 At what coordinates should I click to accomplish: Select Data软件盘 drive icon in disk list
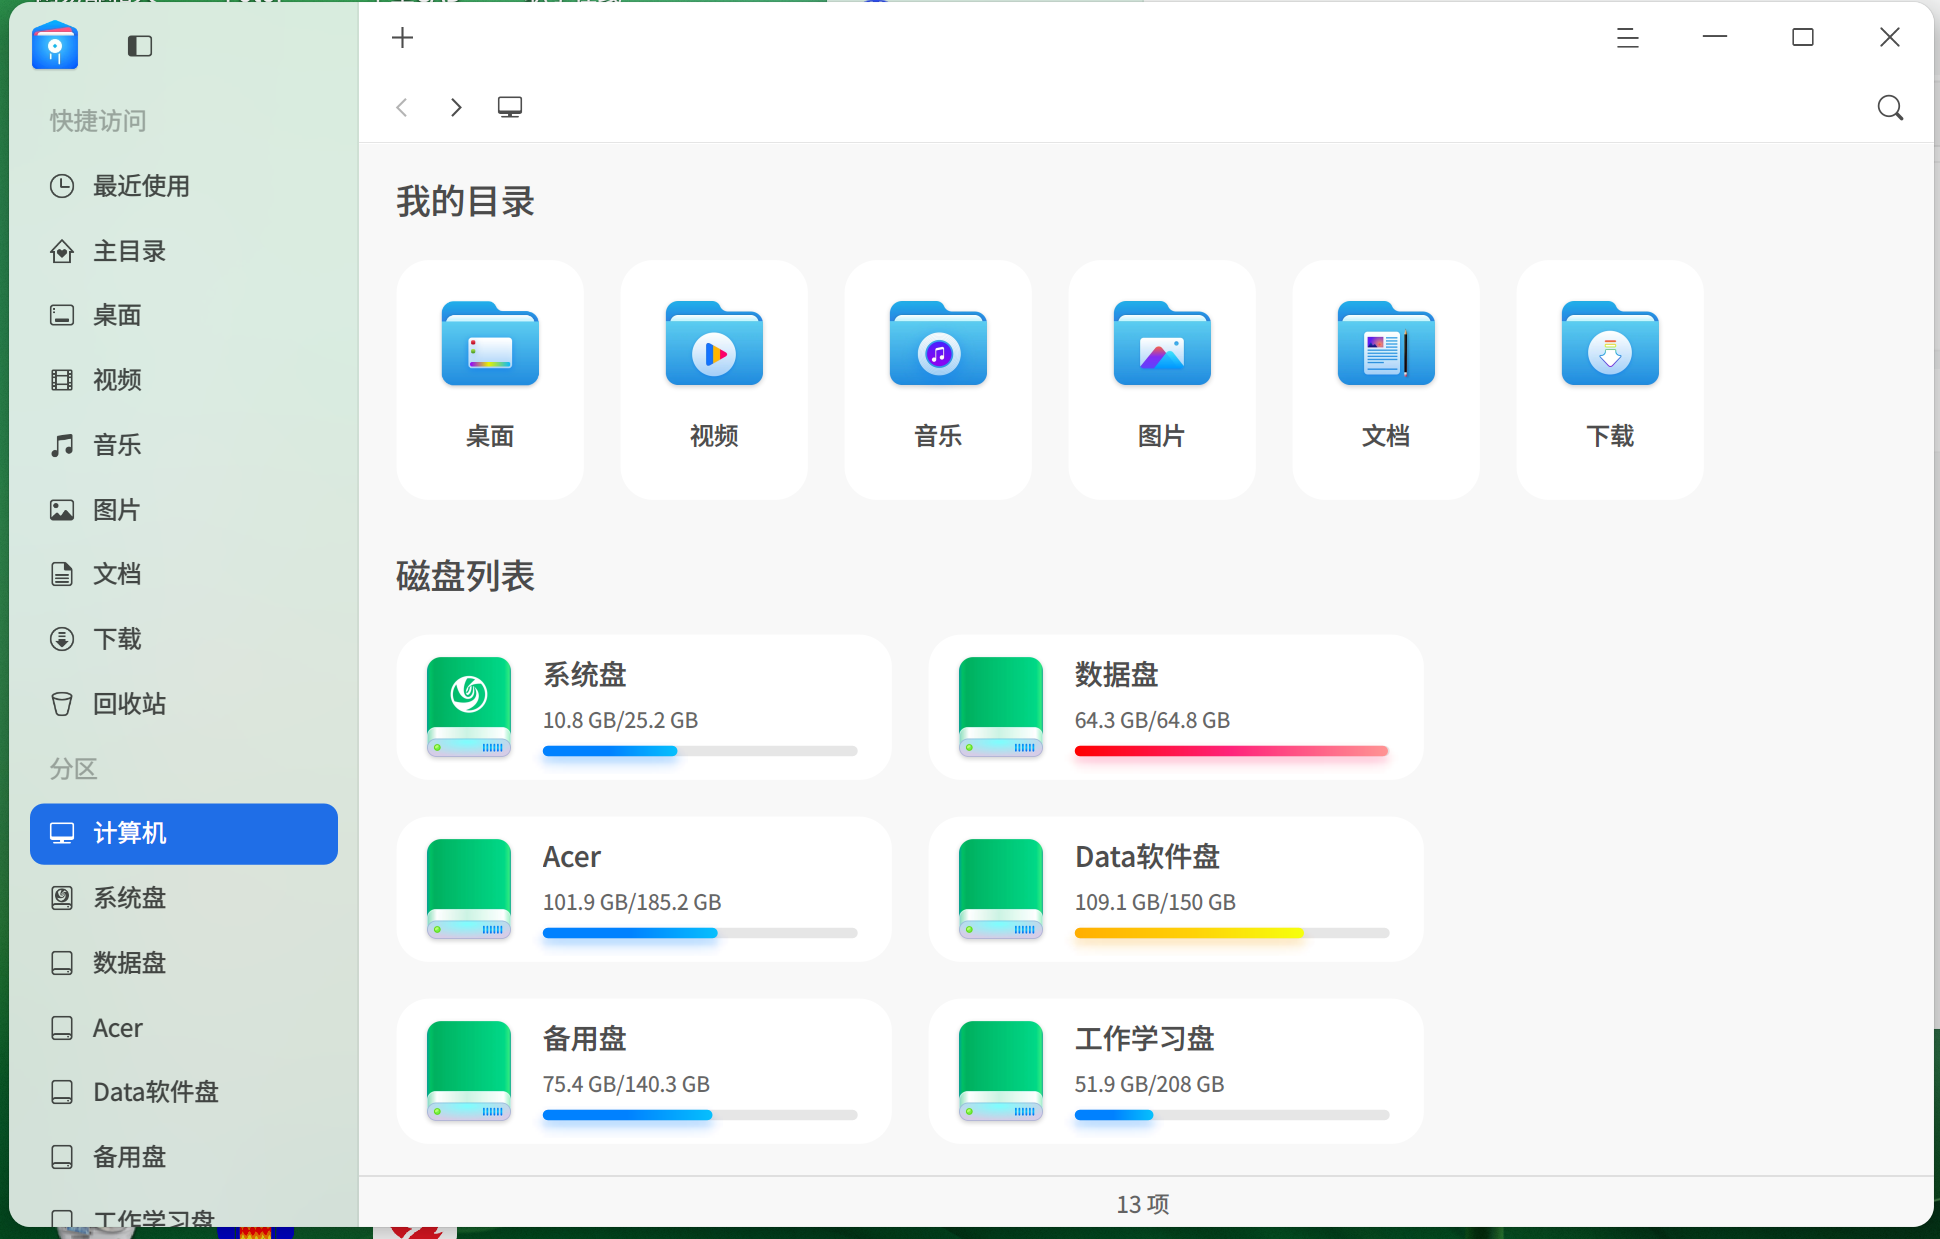click(x=1001, y=889)
